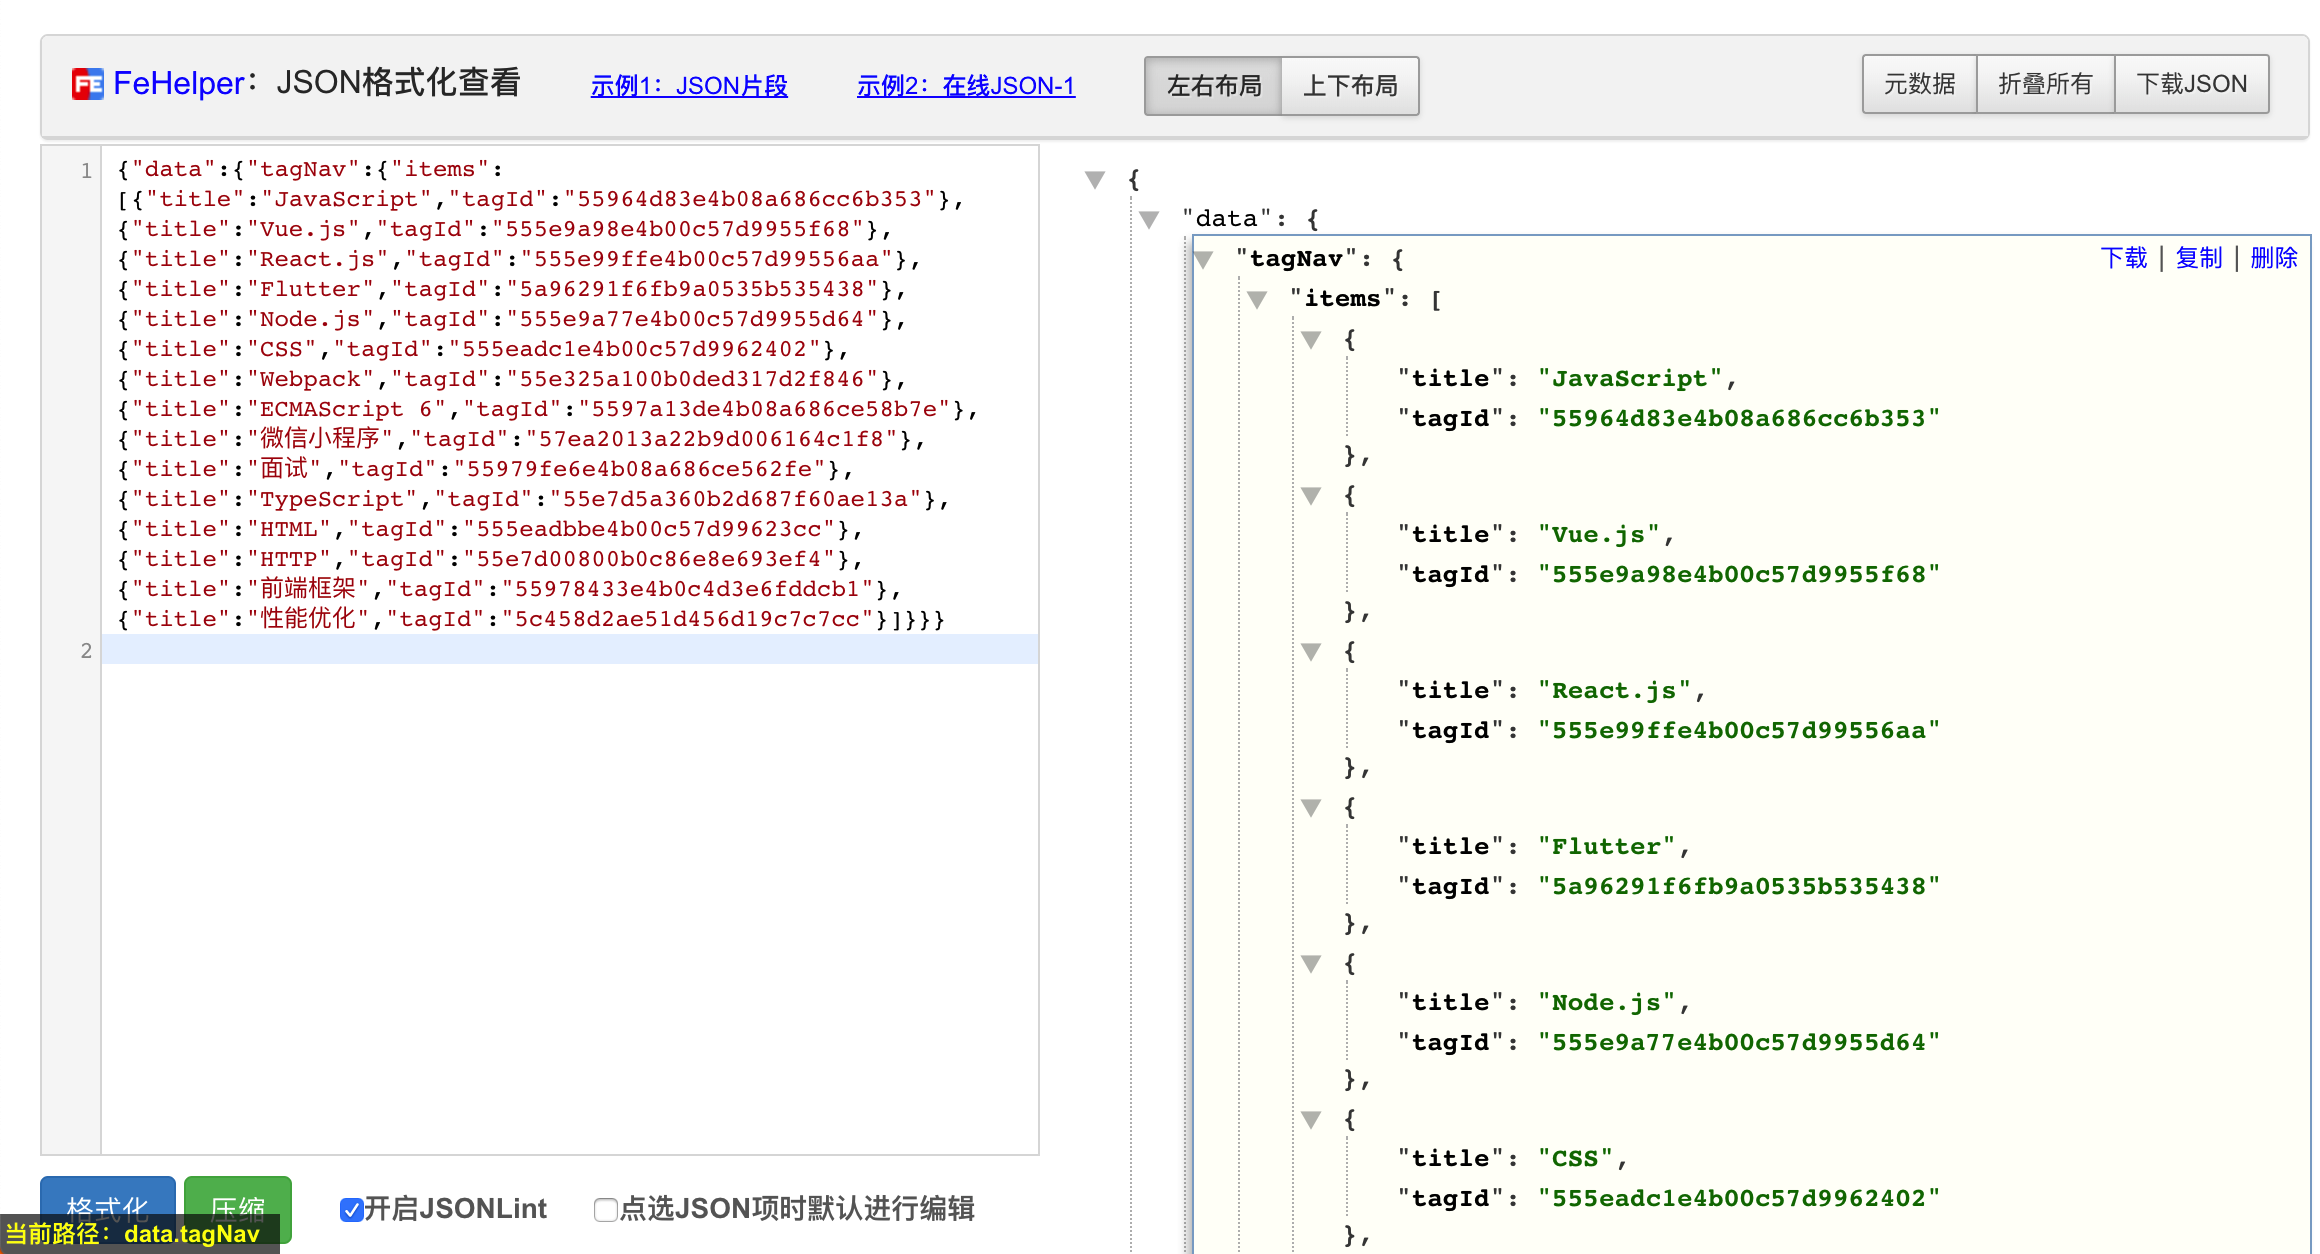Screen dimensions: 2320x1254
Task: Collapse the root object triangle
Action: click(x=1095, y=180)
